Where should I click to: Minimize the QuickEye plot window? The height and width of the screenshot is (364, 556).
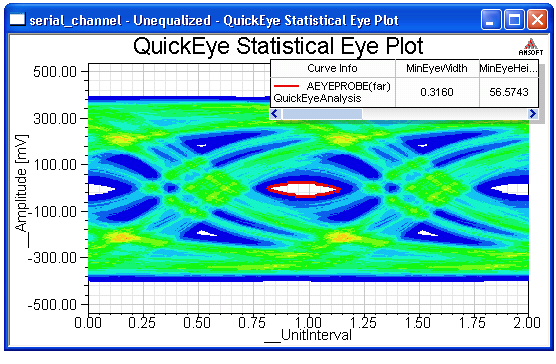[x=491, y=19]
